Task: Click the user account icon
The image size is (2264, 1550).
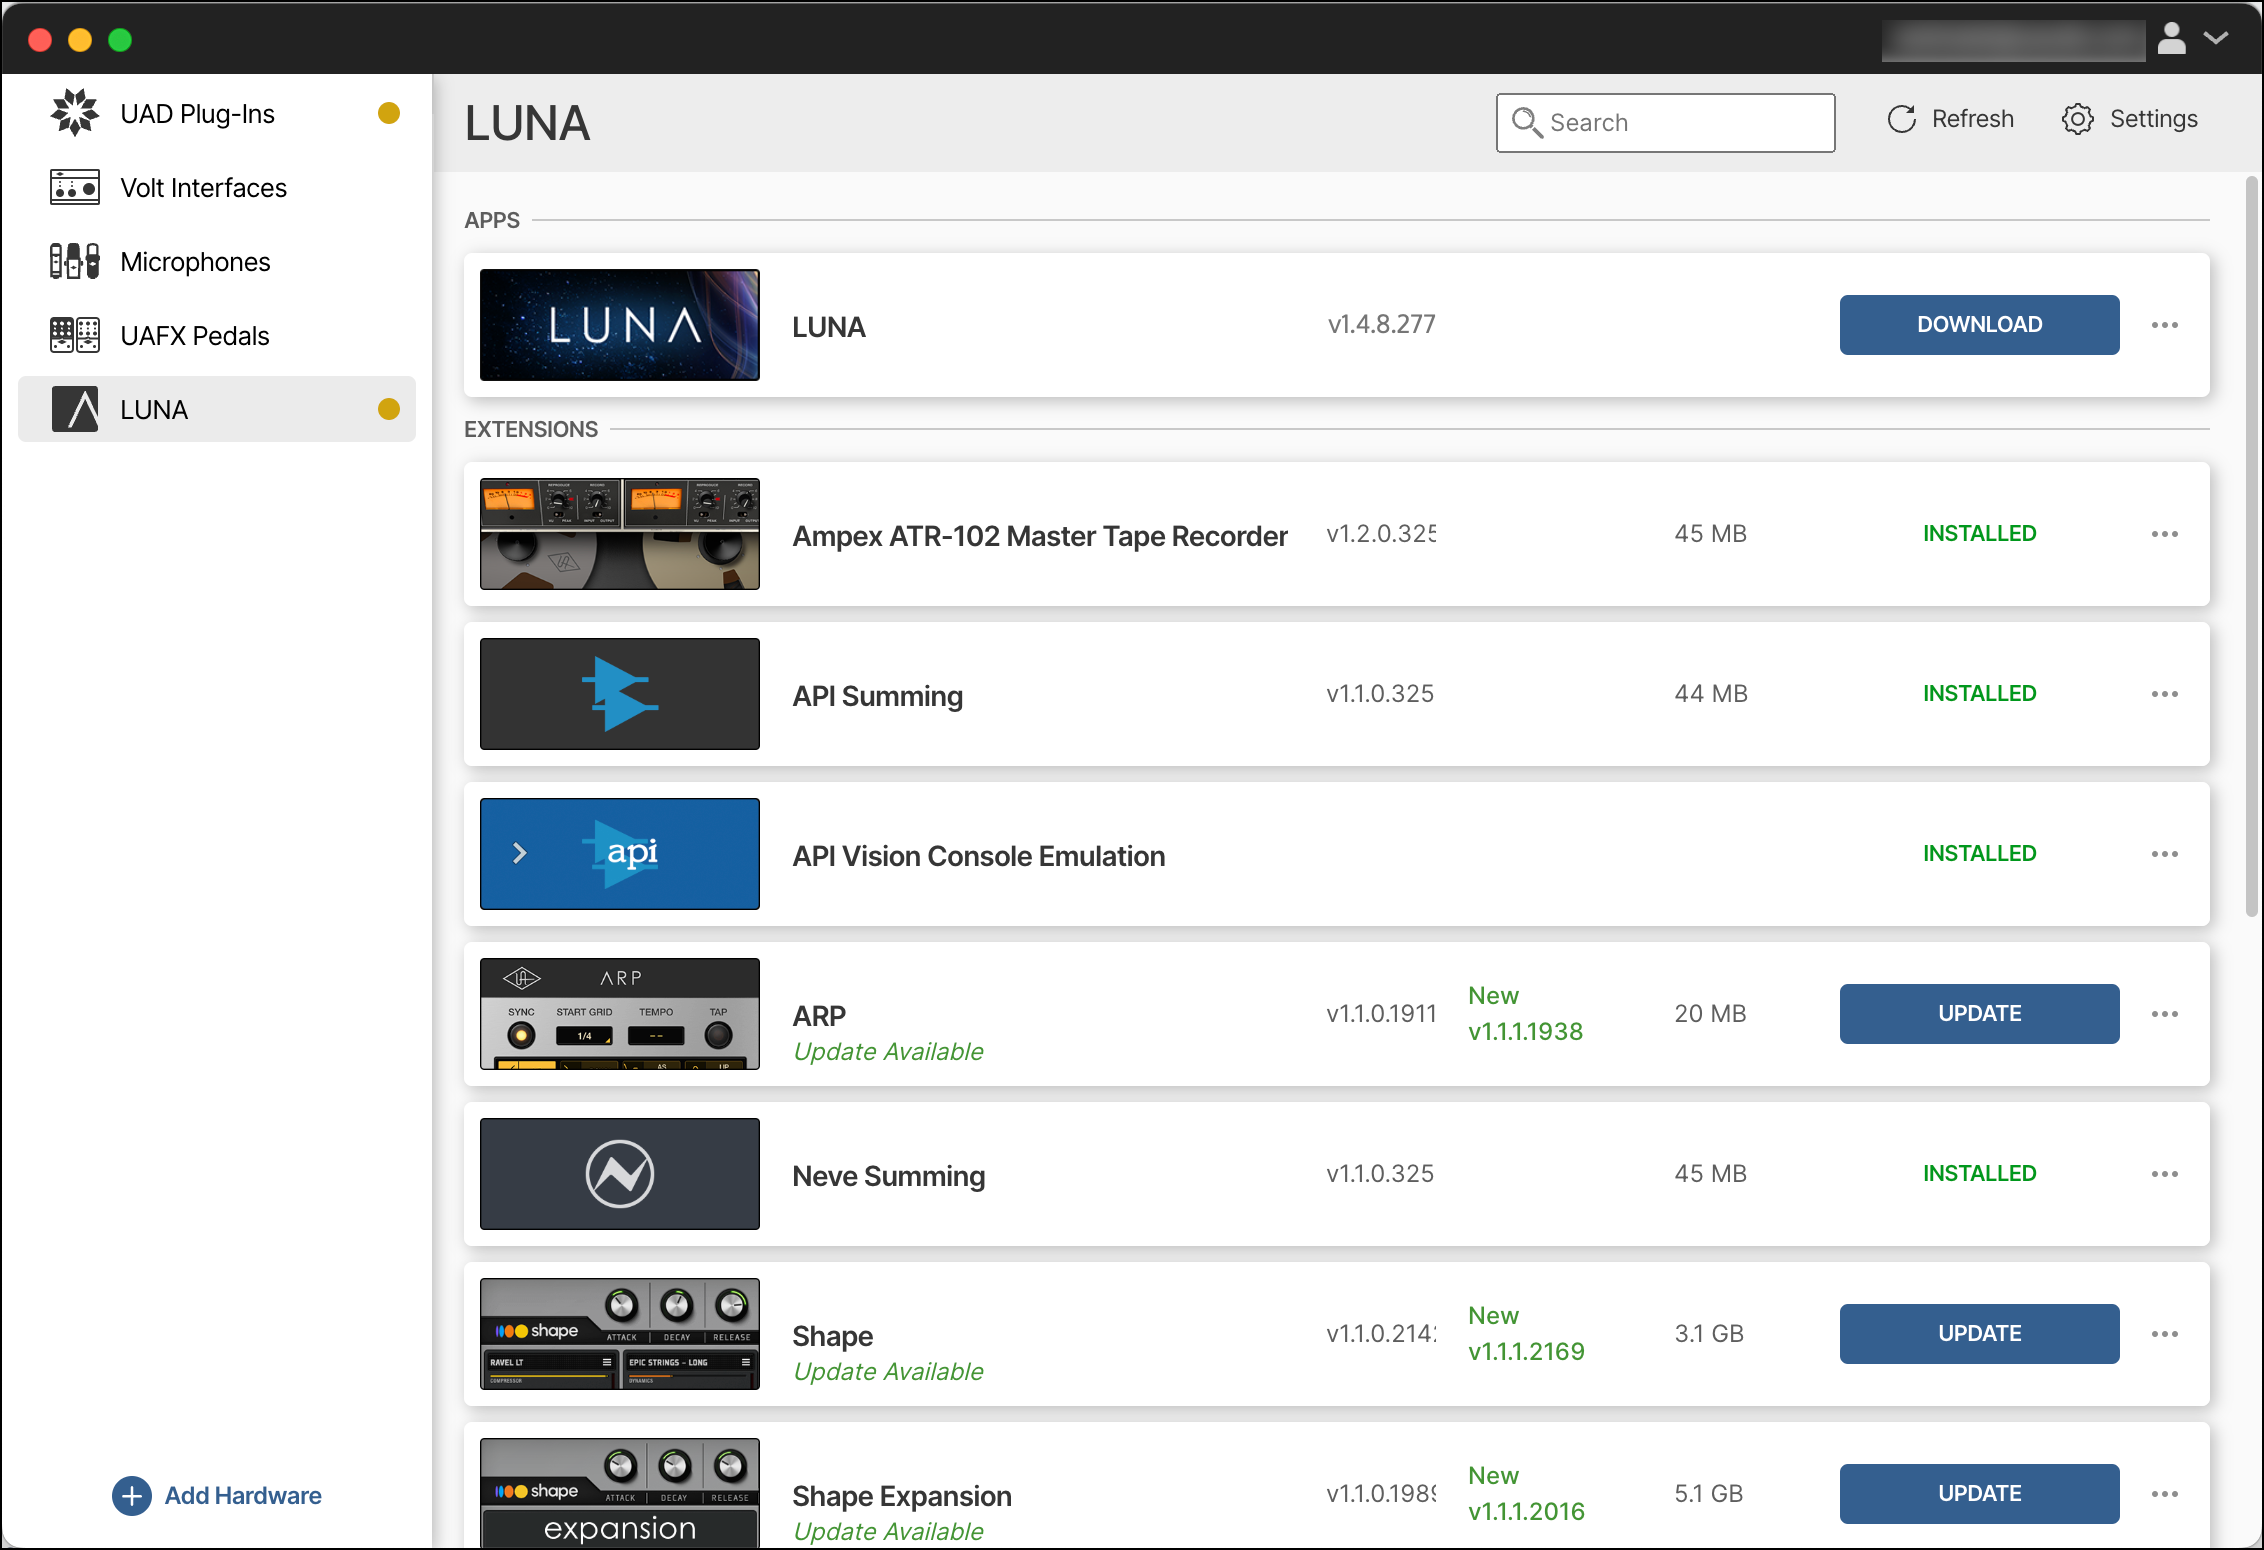Action: (x=2172, y=39)
